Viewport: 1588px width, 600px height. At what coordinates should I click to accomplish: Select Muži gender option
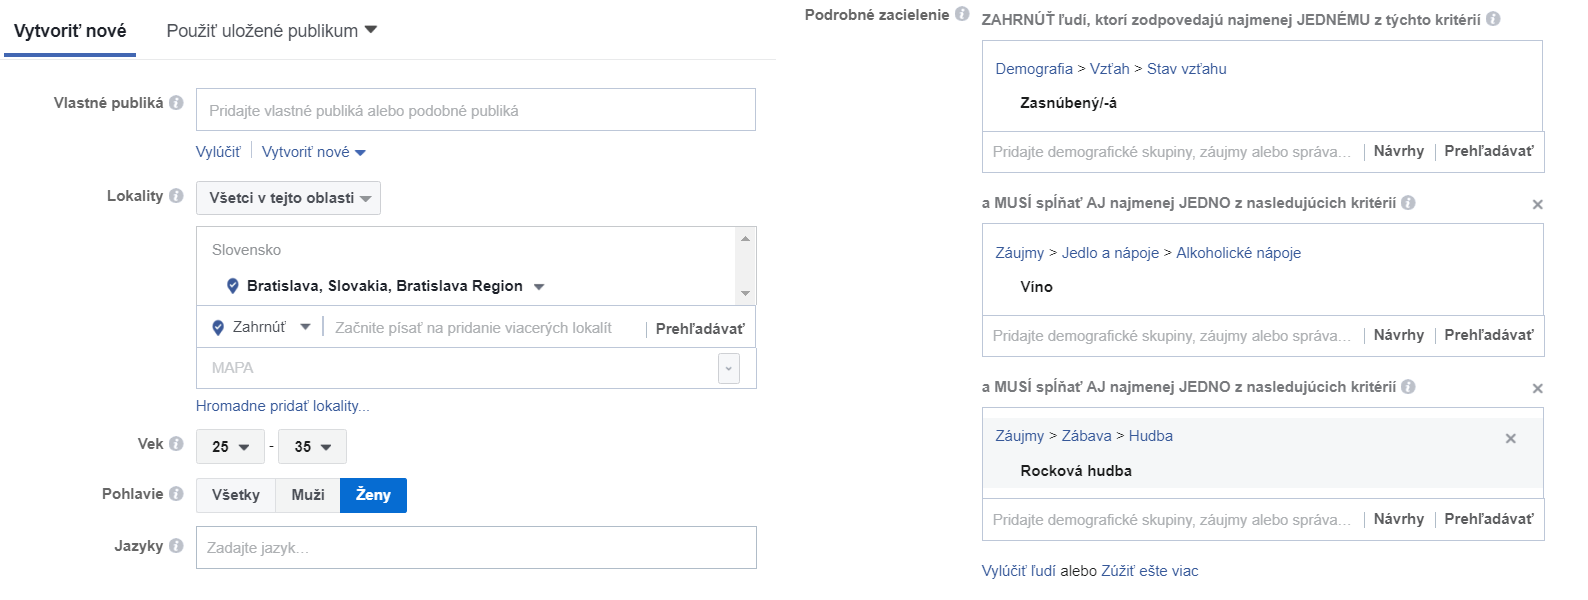(x=308, y=495)
